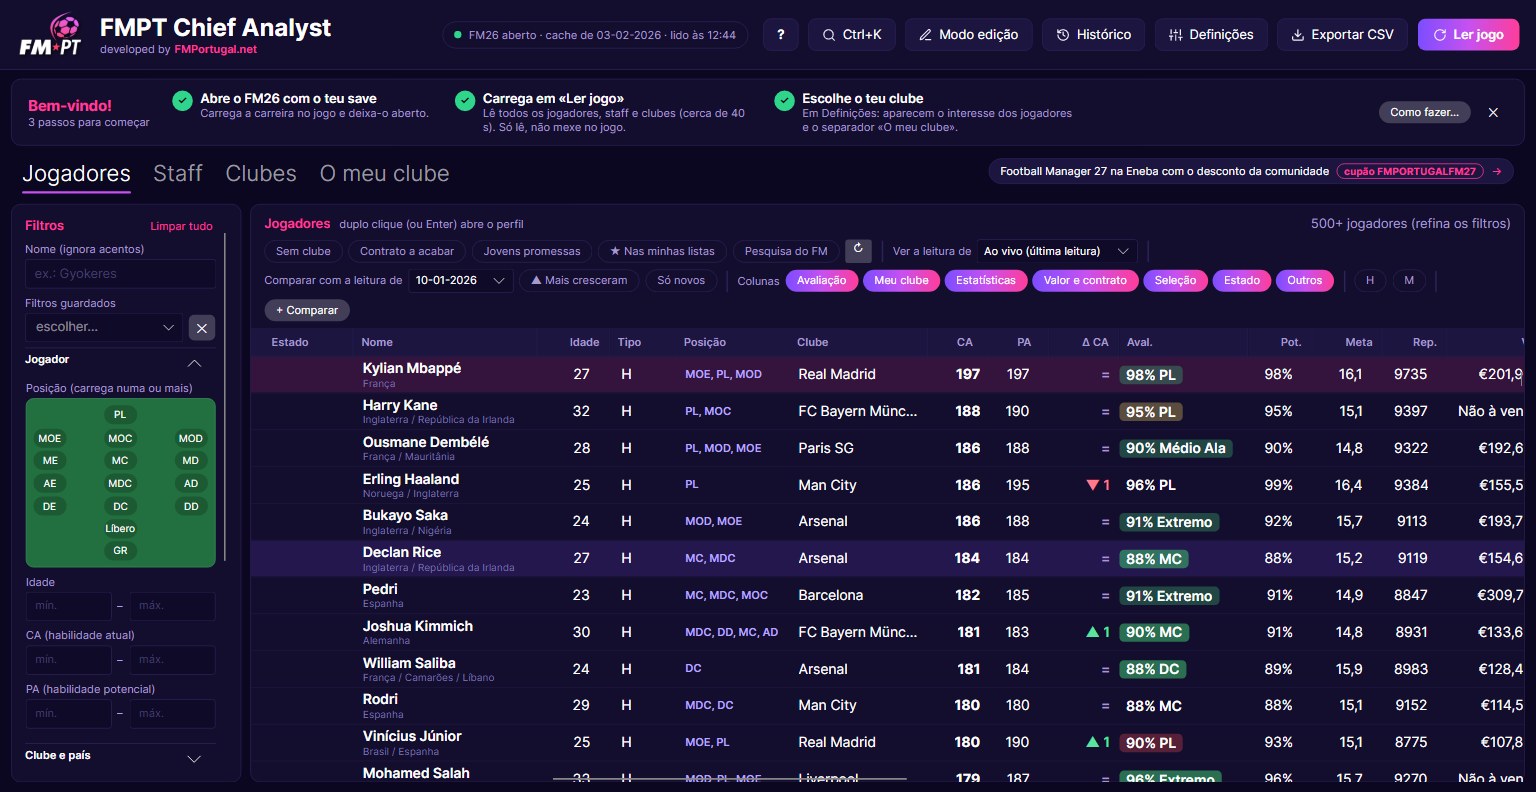Dismiss the Bem-vindo welcome banner
Image resolution: width=1536 pixels, height=792 pixels.
(x=1493, y=113)
